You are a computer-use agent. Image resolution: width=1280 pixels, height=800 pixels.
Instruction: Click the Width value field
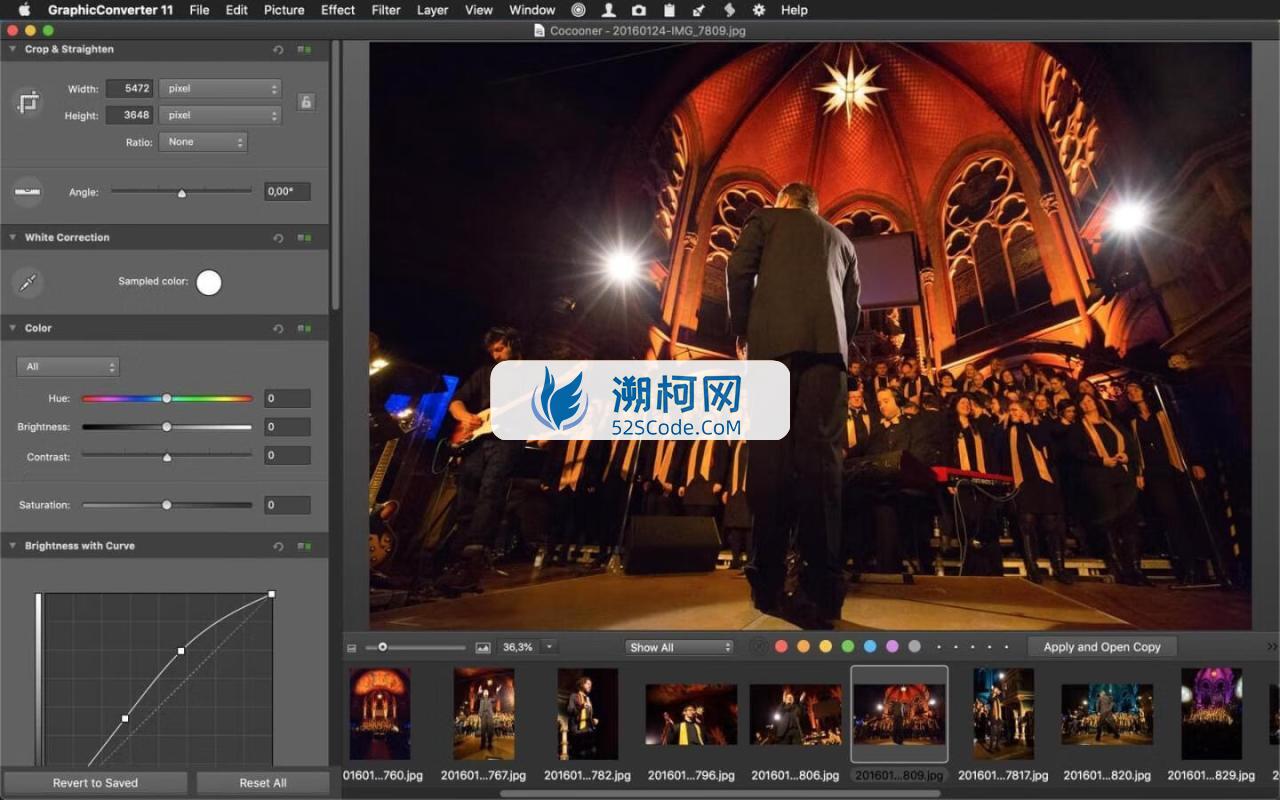click(x=129, y=89)
